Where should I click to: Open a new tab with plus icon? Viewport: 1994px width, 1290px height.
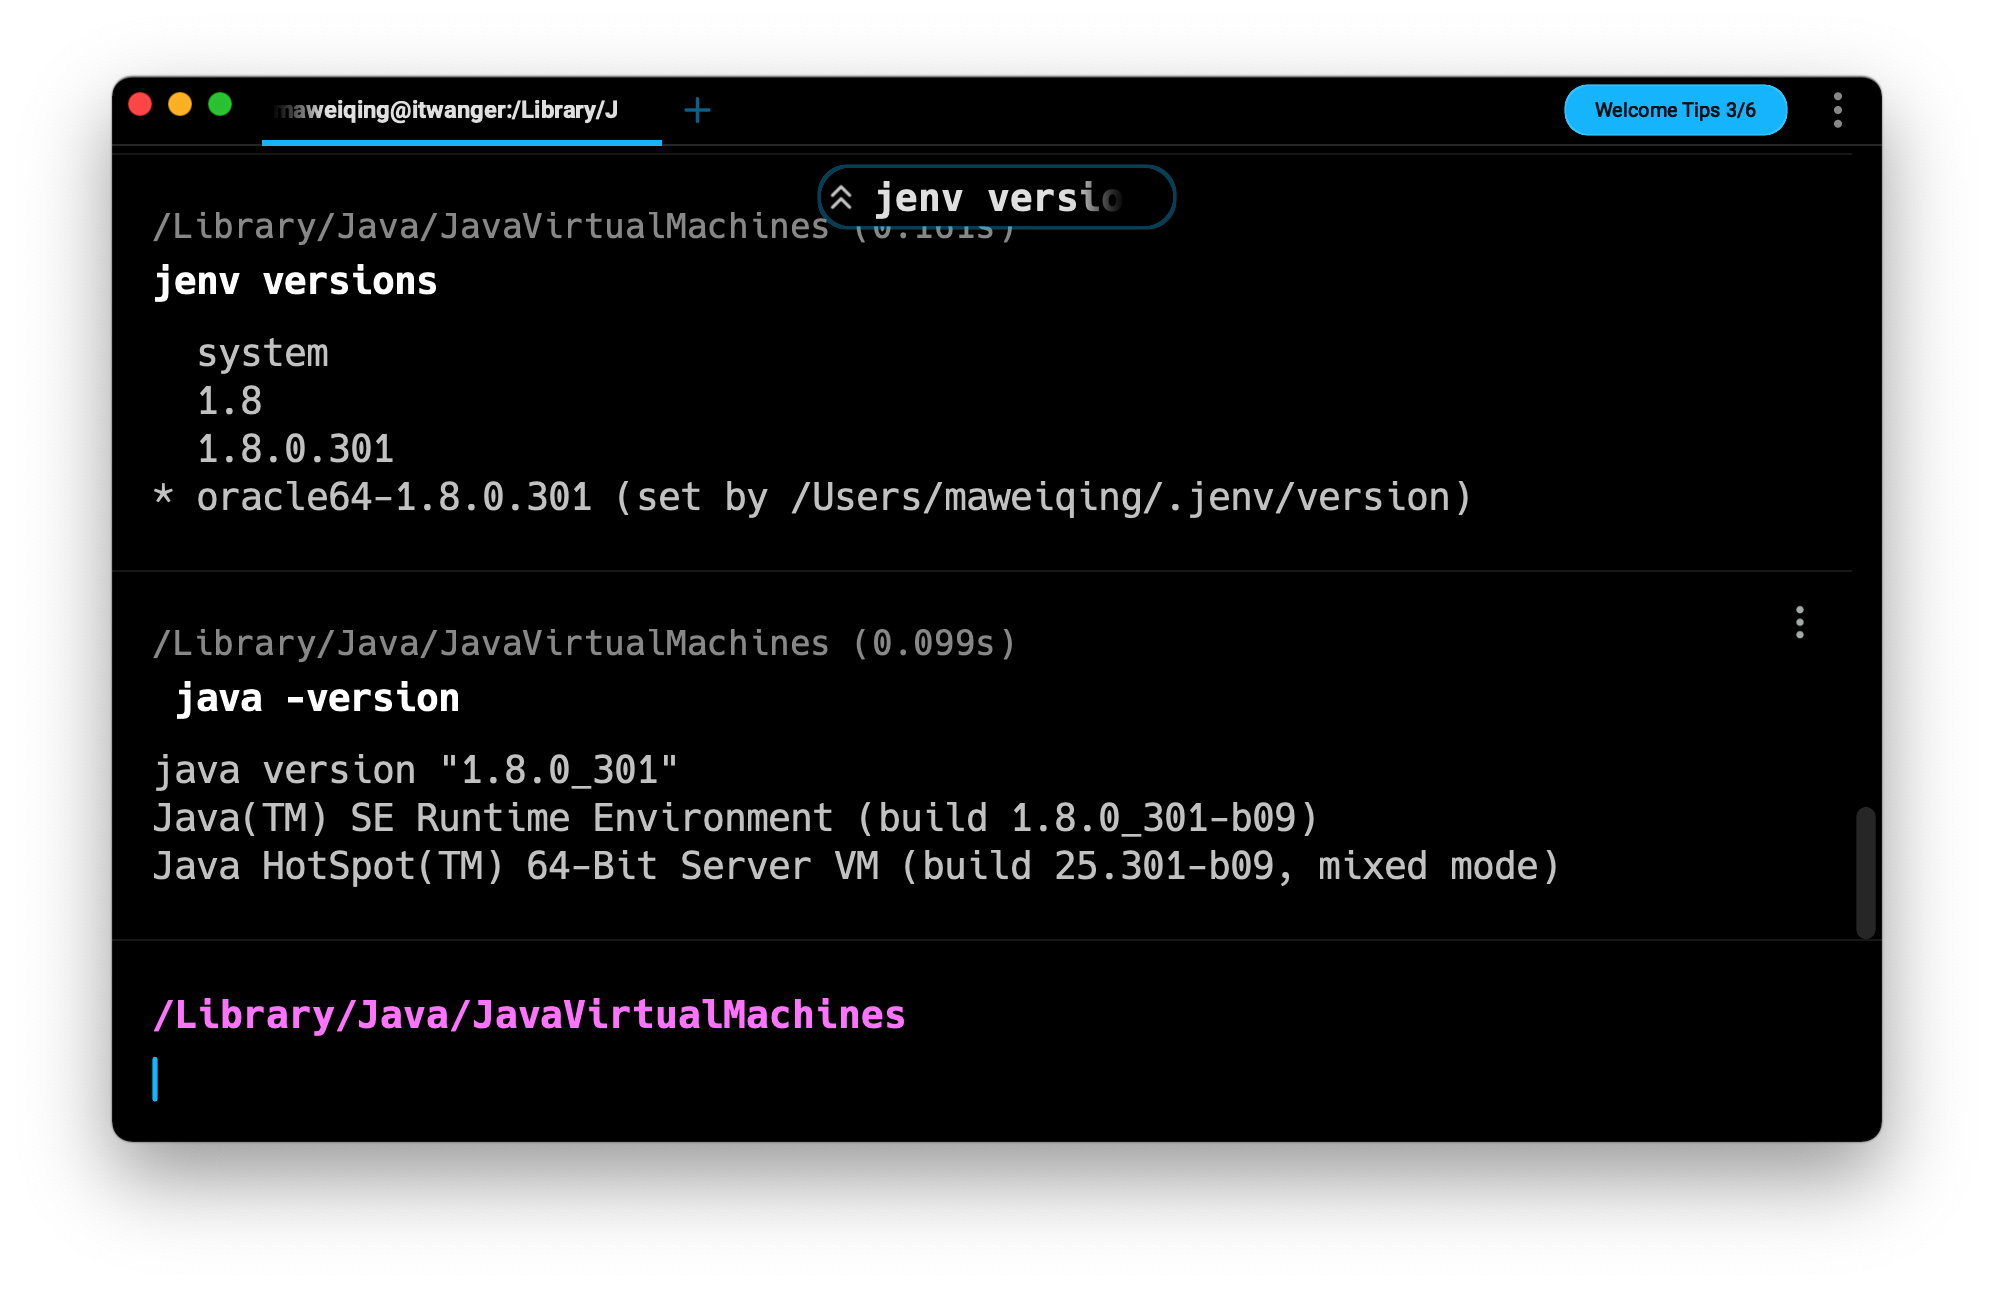697,110
